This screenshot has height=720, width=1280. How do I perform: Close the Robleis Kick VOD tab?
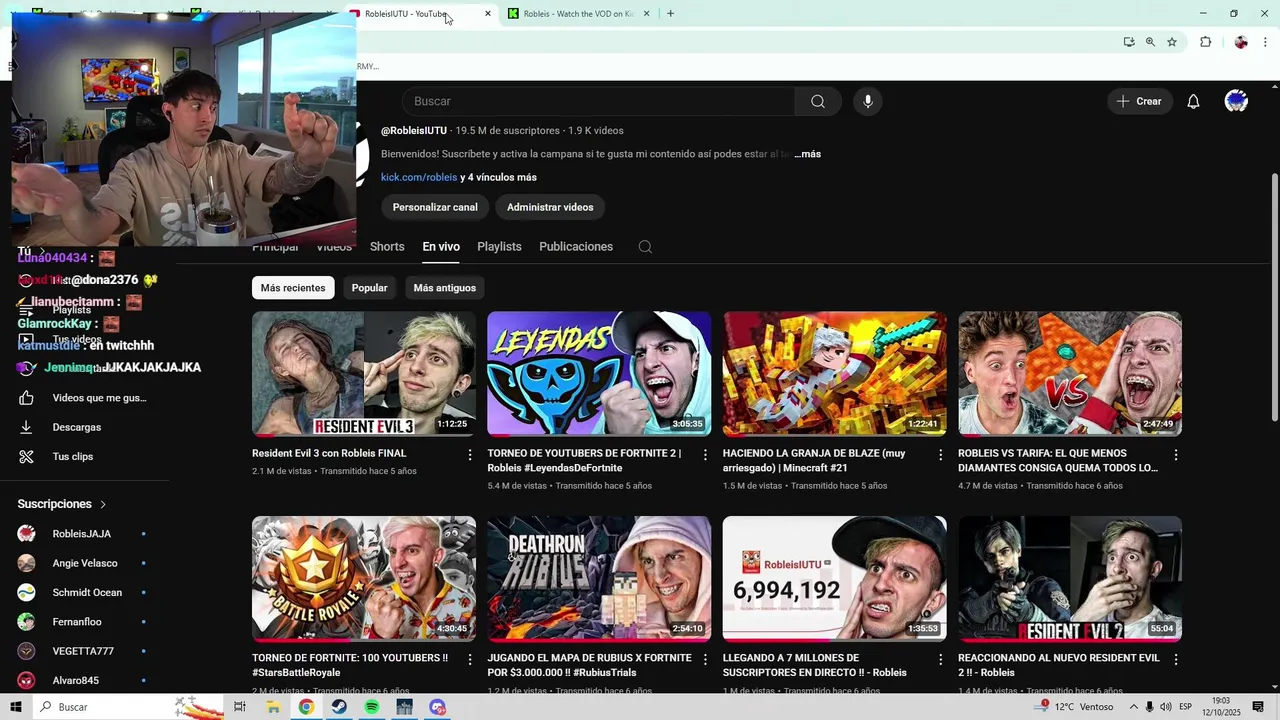point(646,14)
